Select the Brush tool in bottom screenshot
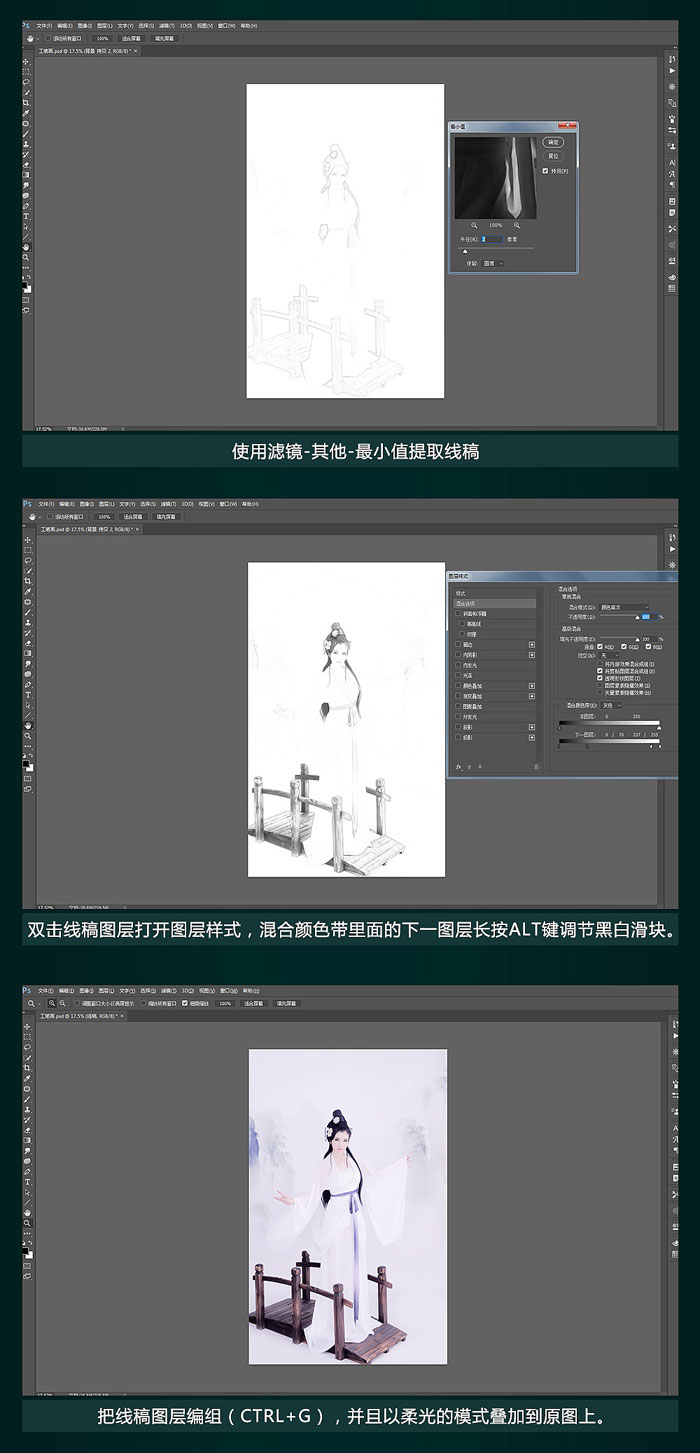Image resolution: width=700 pixels, height=1453 pixels. [26, 1098]
